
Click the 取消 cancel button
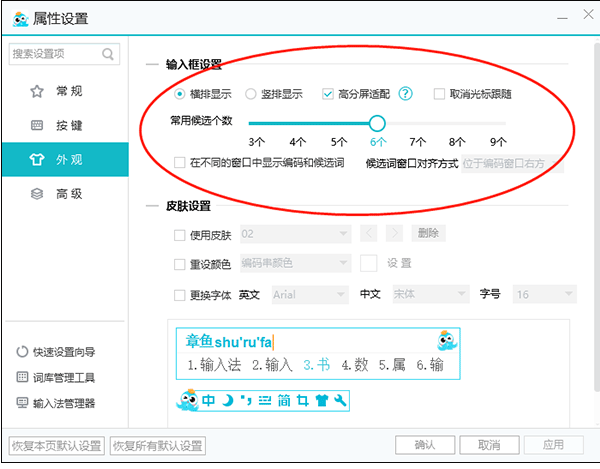489,445
